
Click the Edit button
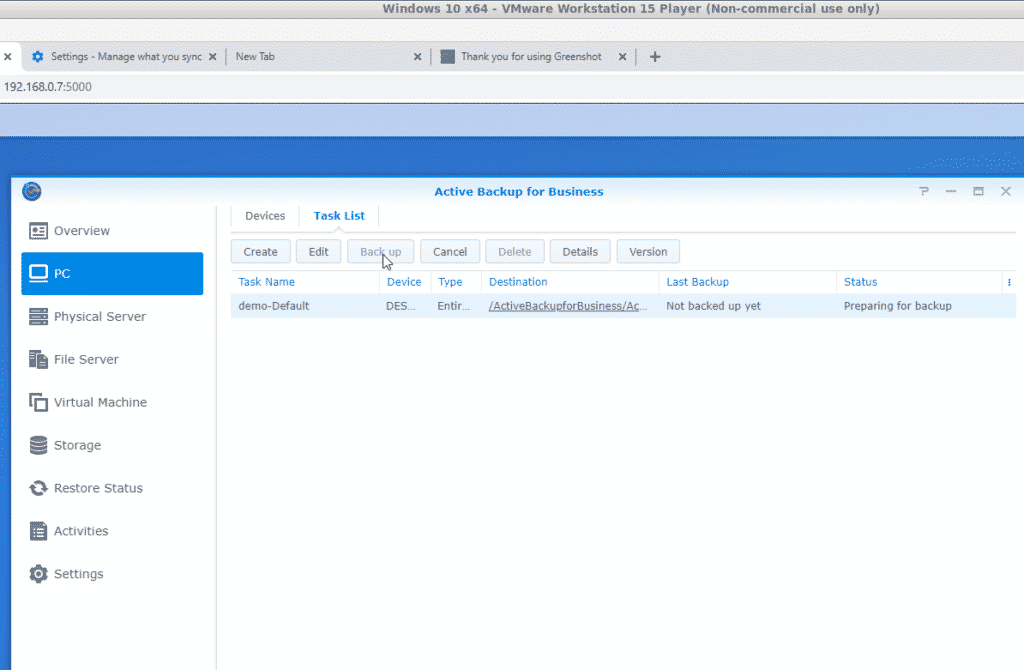tap(318, 252)
